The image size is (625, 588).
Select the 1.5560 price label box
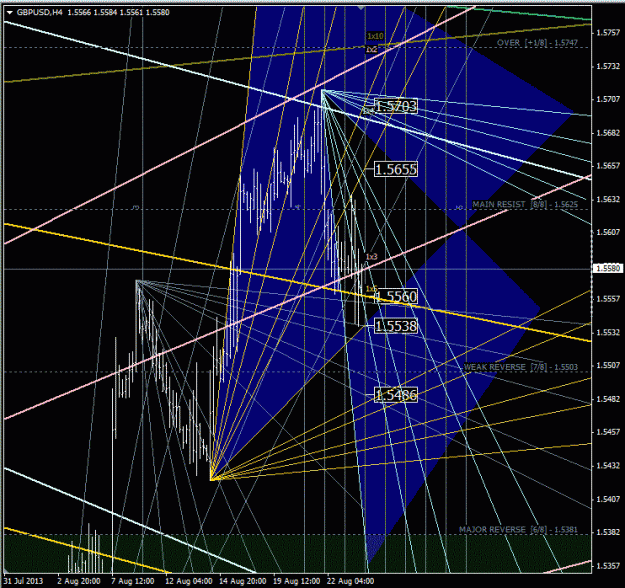(x=396, y=297)
